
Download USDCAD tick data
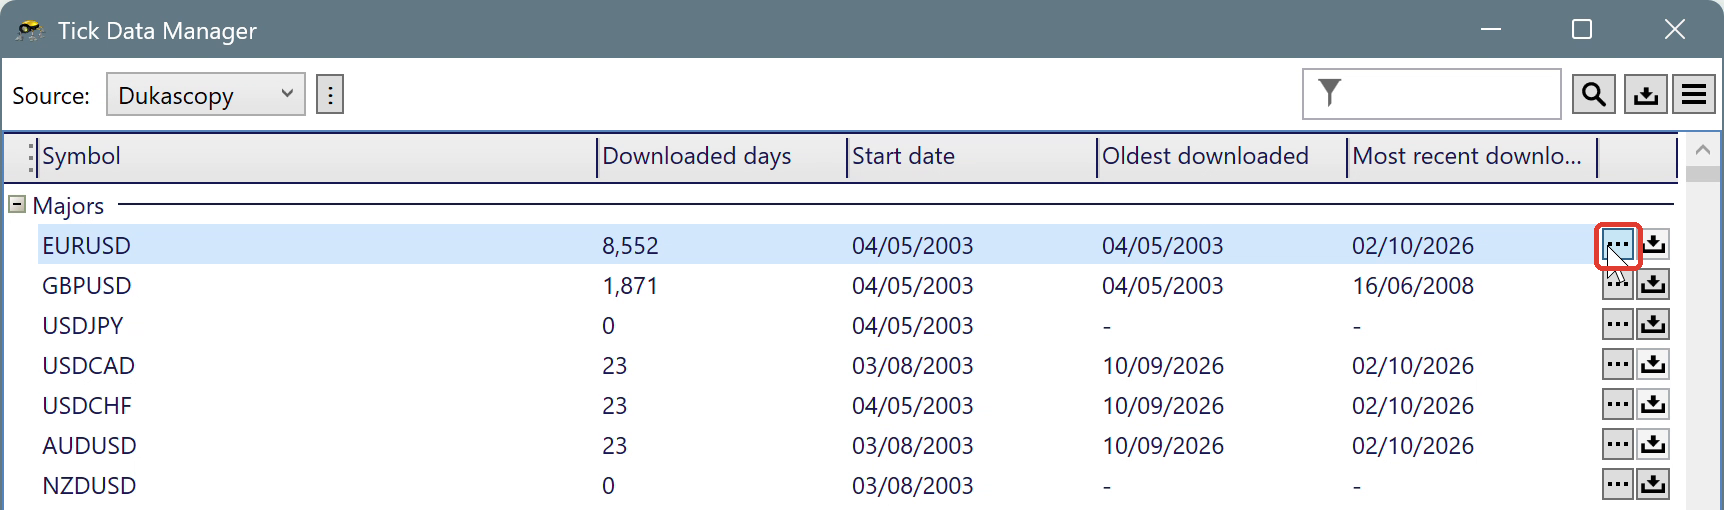point(1653,365)
